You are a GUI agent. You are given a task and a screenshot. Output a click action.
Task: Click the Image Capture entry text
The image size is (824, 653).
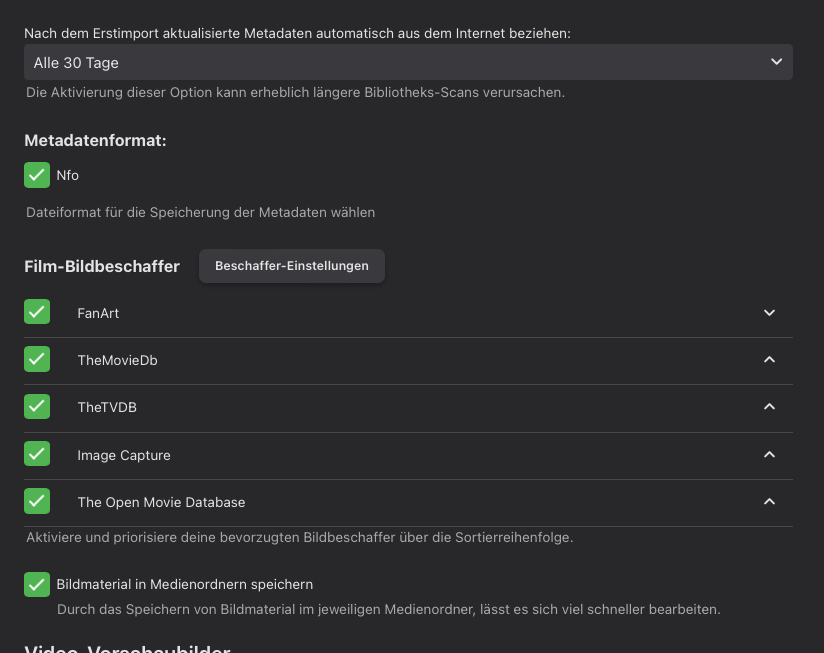124,455
